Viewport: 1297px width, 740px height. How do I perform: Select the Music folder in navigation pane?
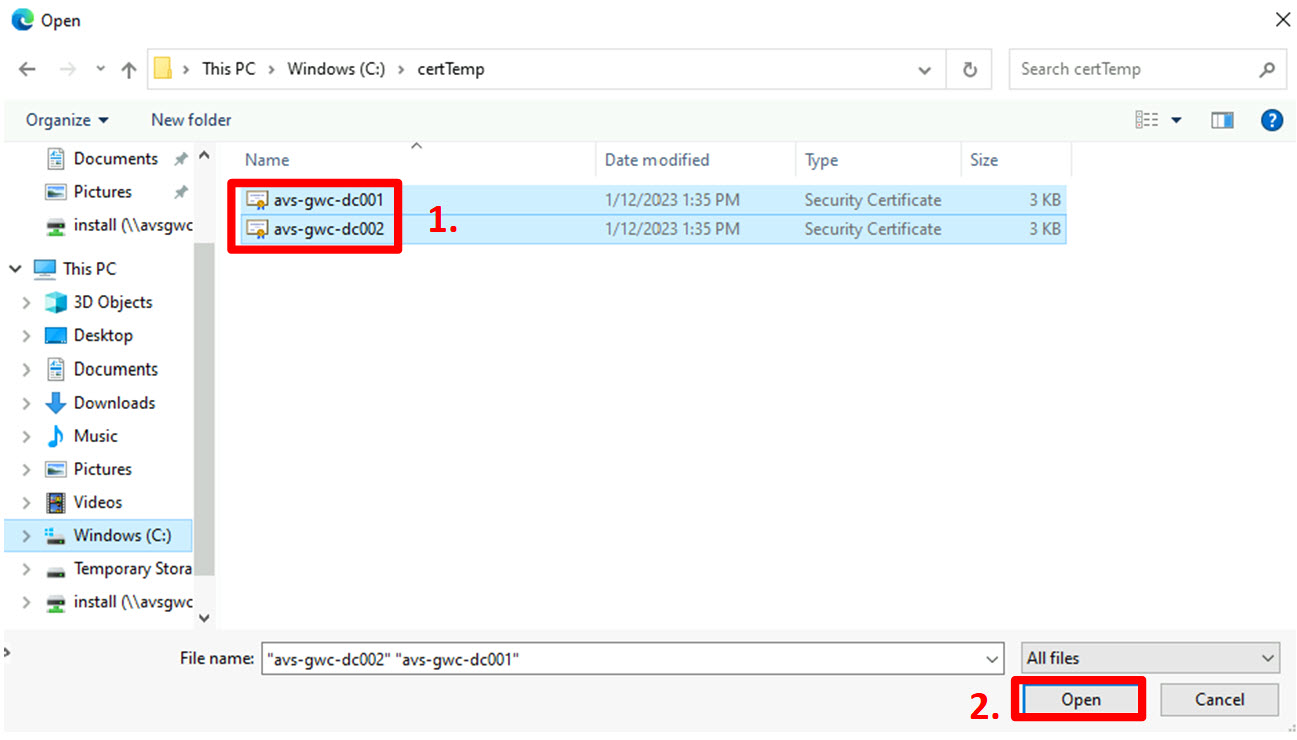pos(97,435)
